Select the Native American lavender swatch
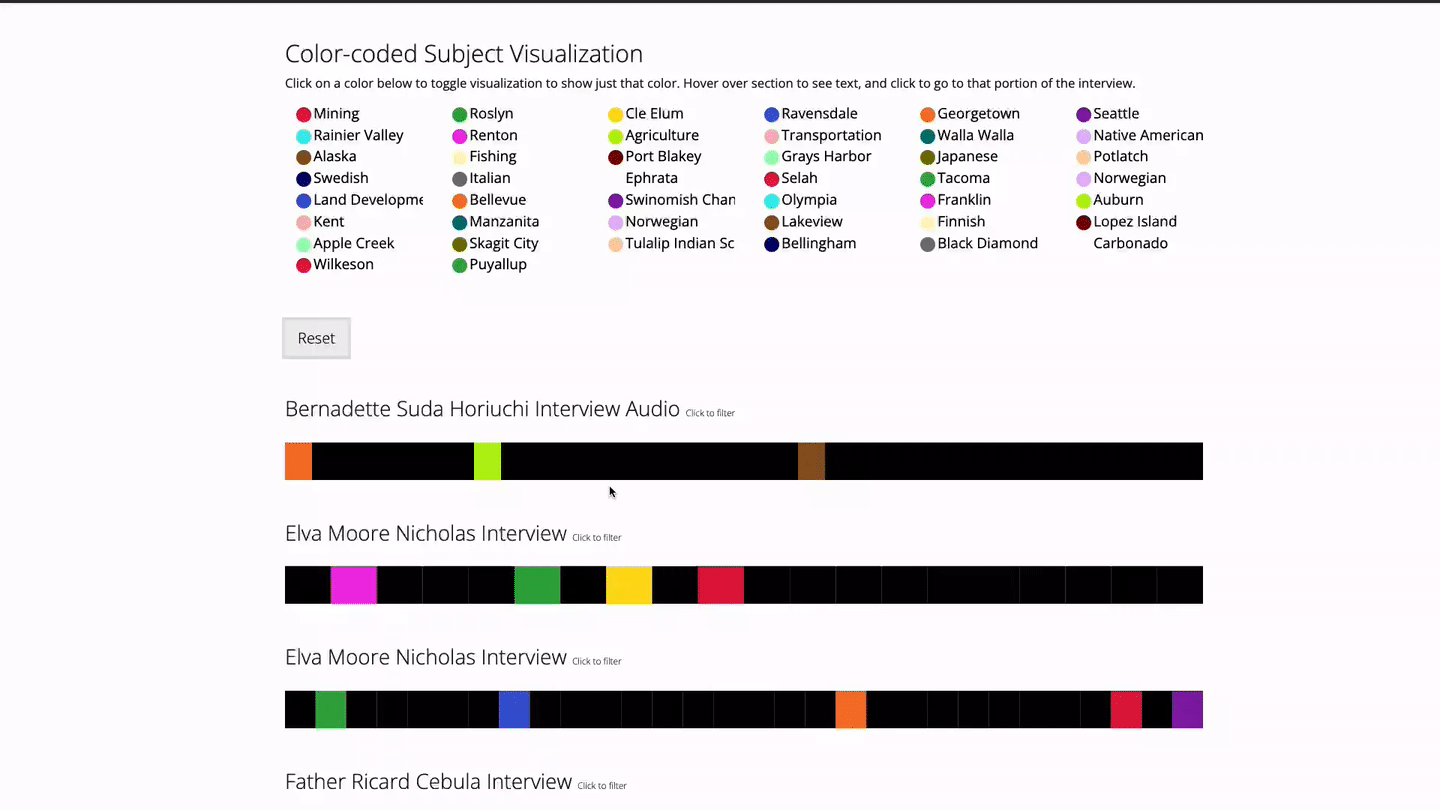Viewport: 1440px width, 810px height. tap(1084, 136)
